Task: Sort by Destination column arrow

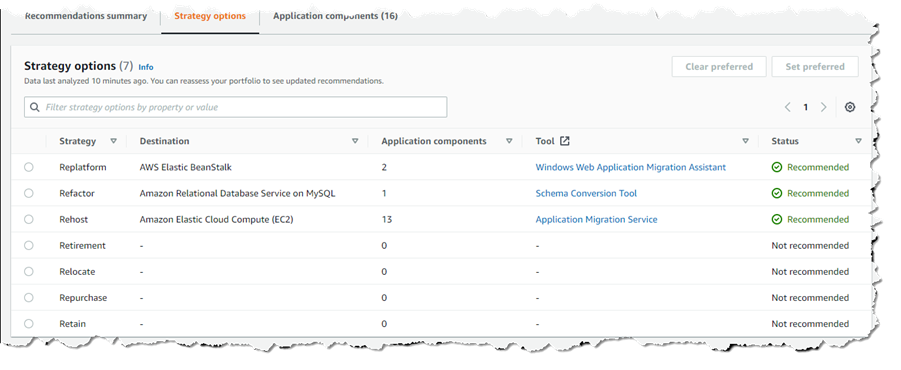Action: click(355, 141)
